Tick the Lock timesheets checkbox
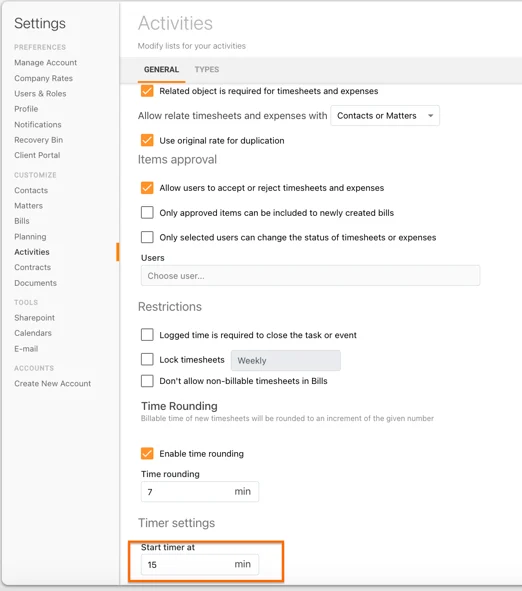 tap(147, 359)
